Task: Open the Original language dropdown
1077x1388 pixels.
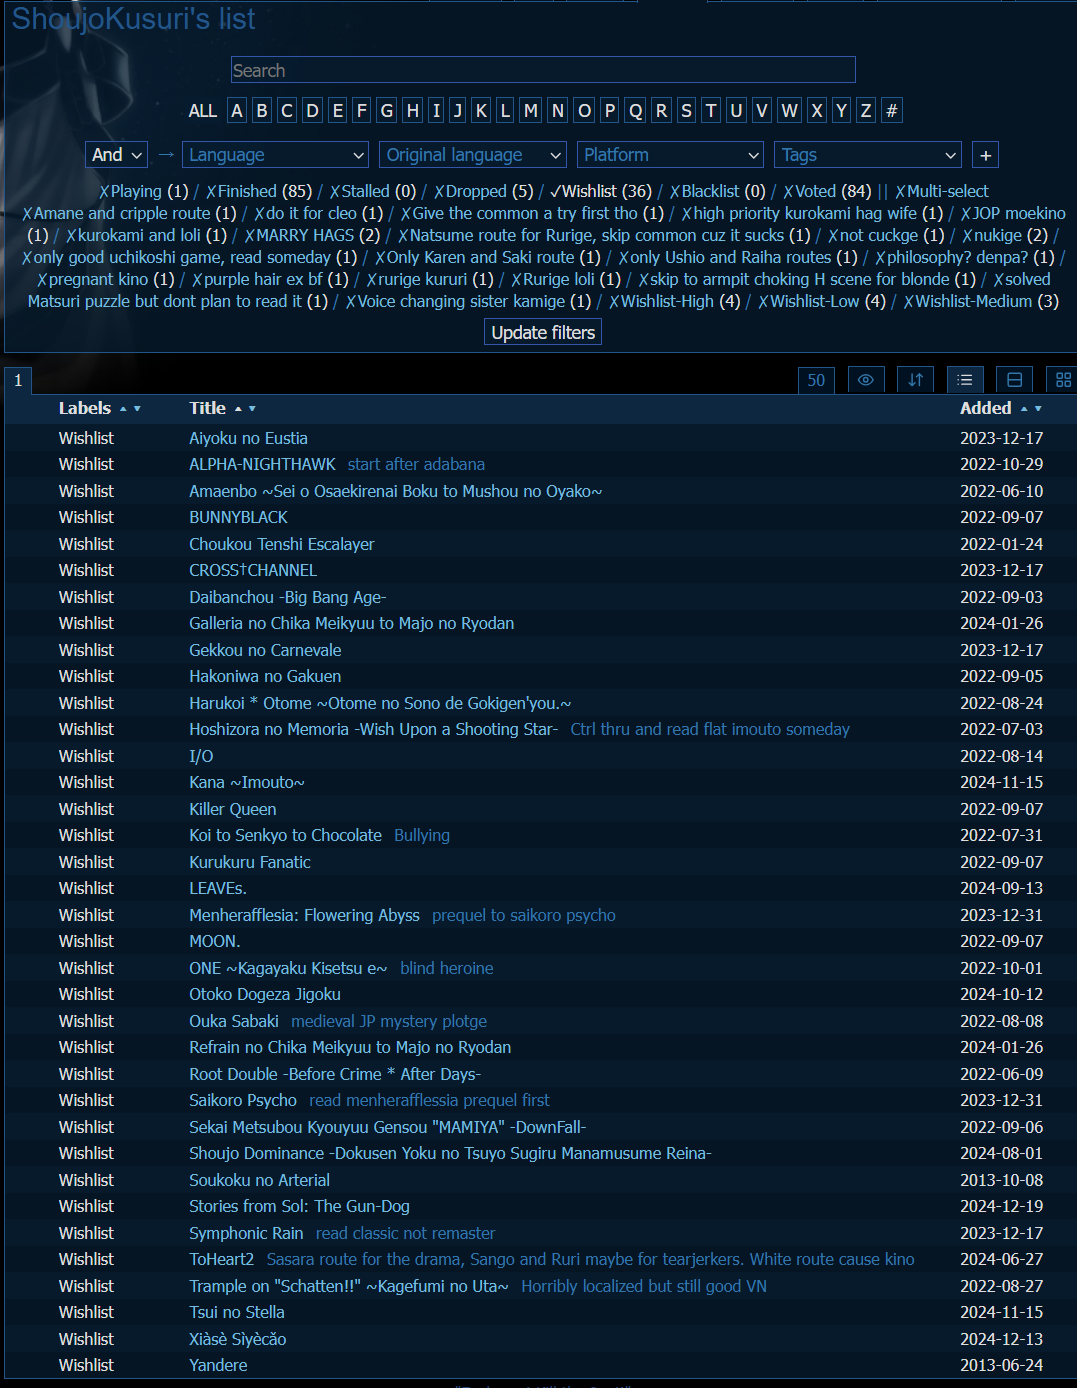Action: [x=473, y=155]
